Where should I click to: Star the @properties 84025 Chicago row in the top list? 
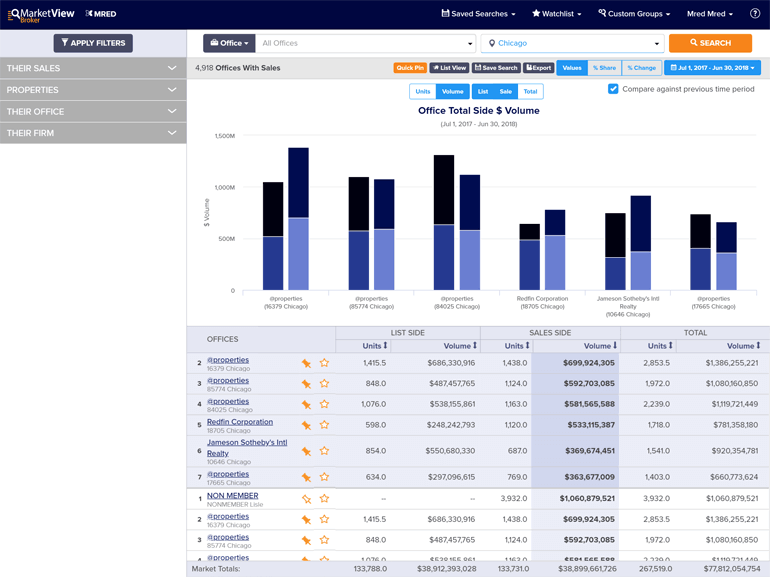(324, 404)
